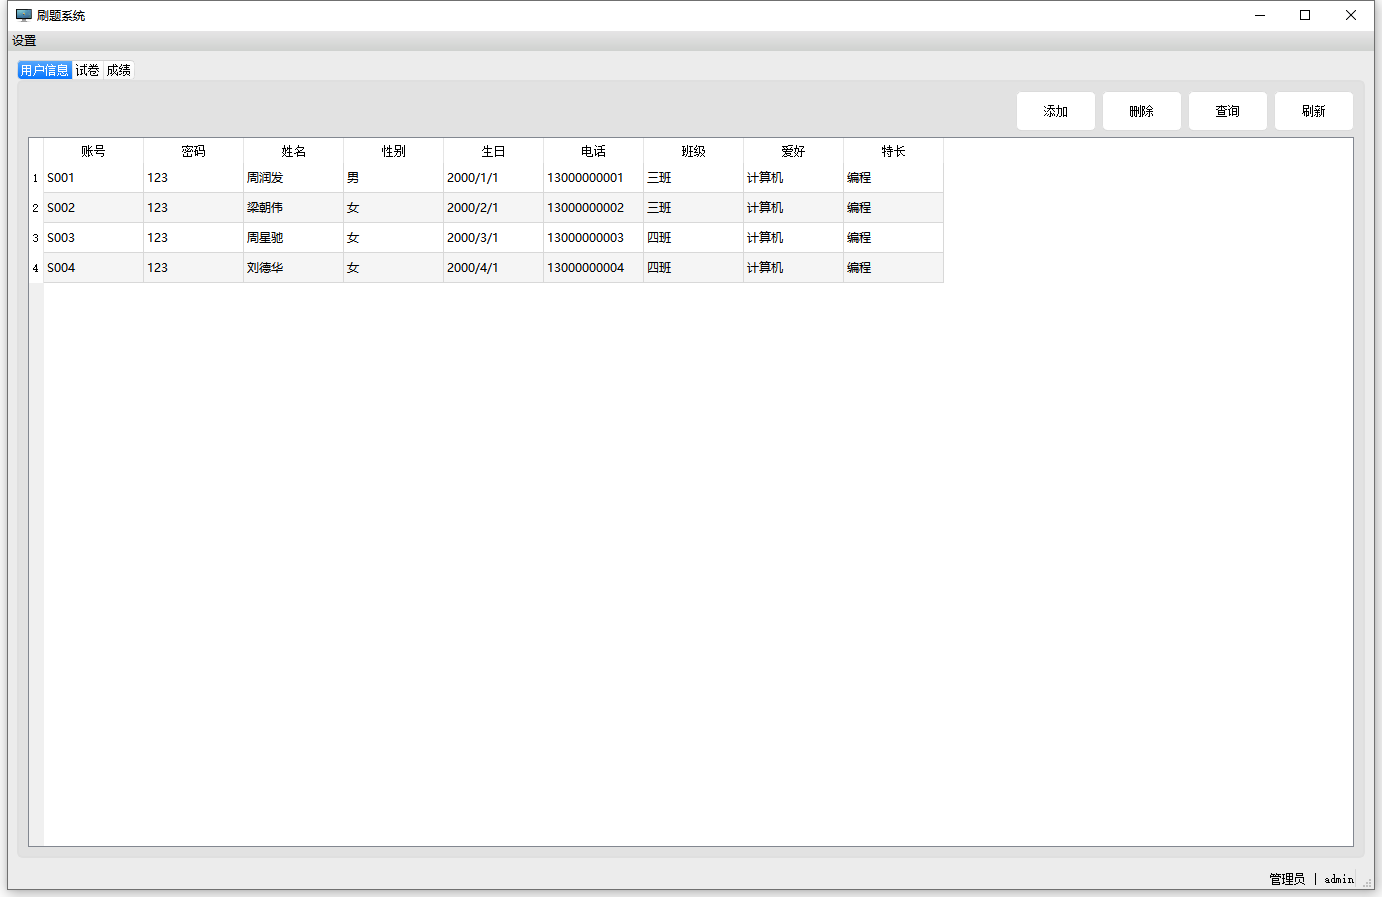
Task: Select phone cell 13000000002
Action: tap(593, 208)
